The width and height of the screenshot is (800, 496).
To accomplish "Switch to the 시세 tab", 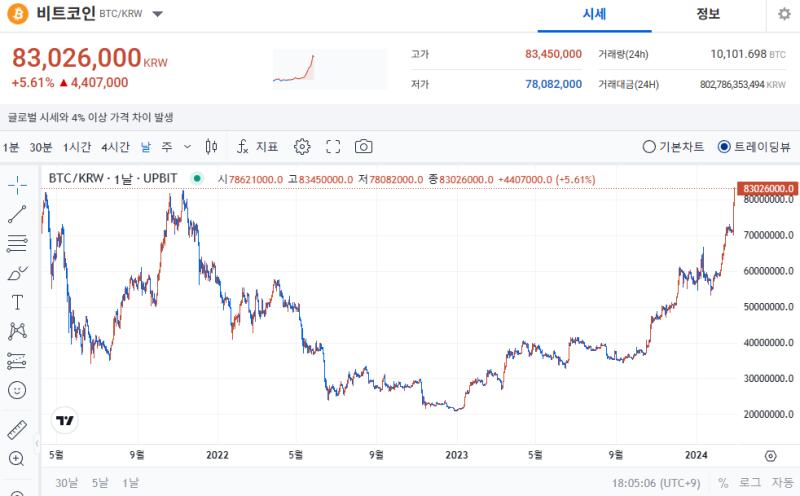I will coord(594,14).
